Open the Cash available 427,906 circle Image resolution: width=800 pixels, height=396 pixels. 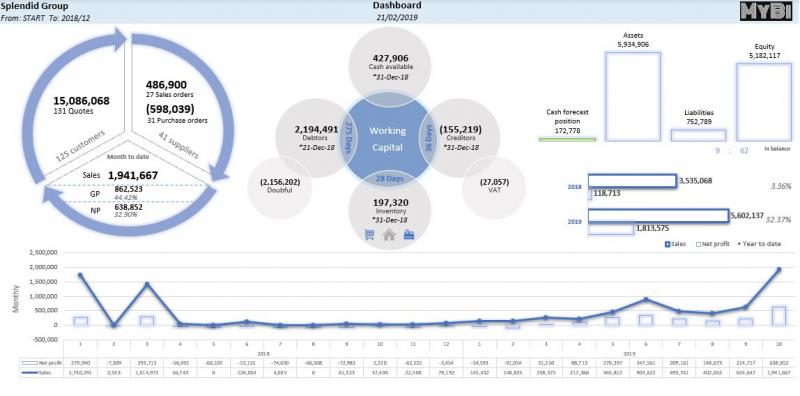(390, 67)
